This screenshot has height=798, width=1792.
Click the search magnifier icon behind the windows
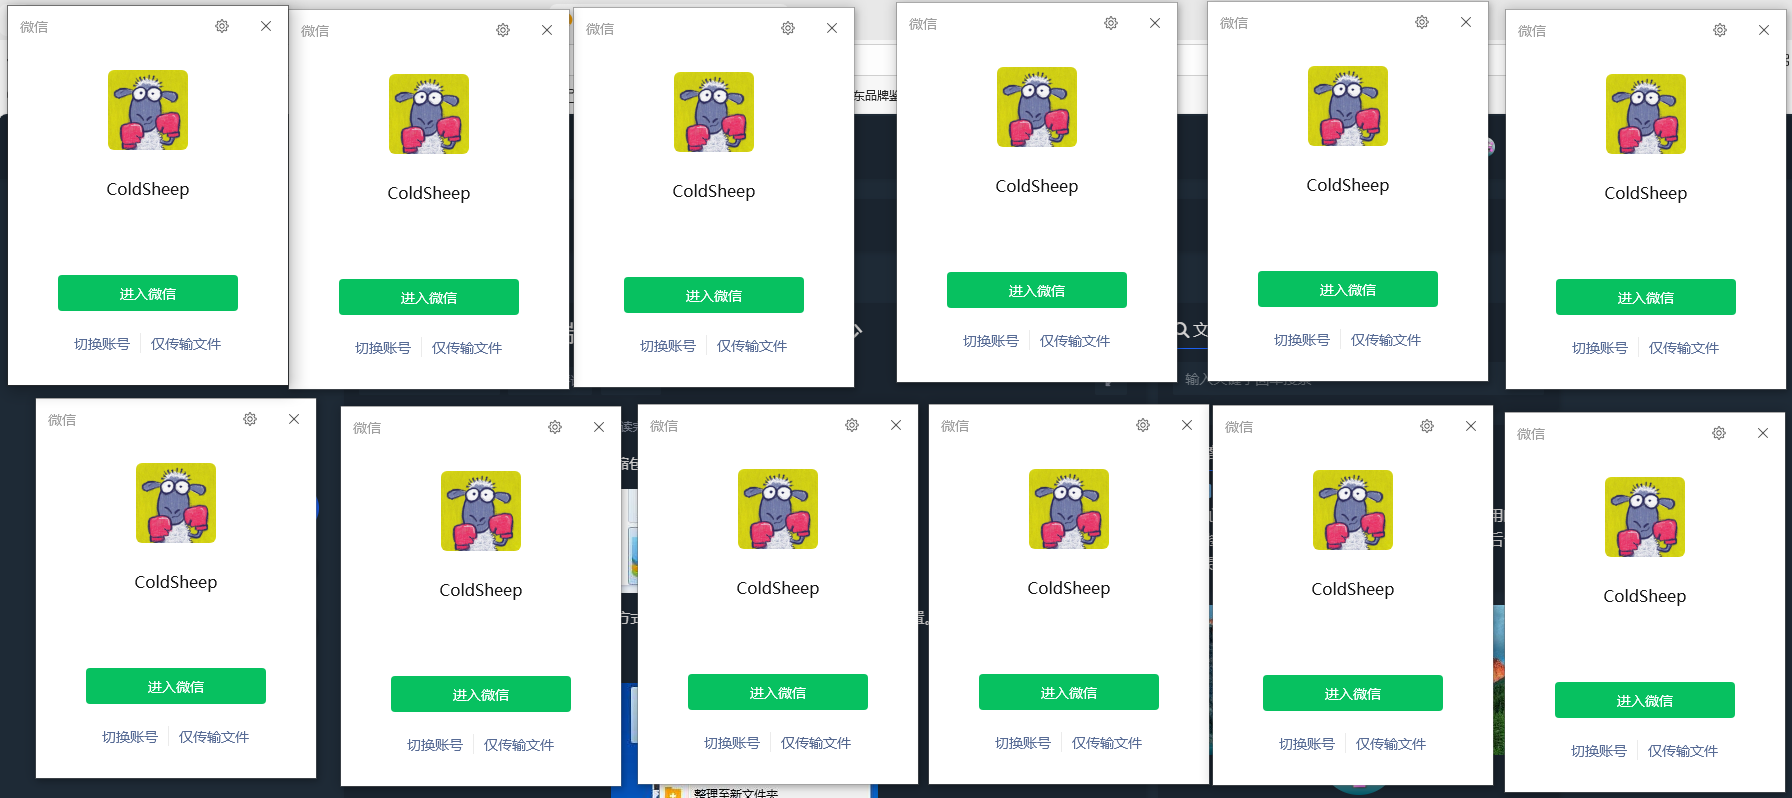pos(1182,330)
